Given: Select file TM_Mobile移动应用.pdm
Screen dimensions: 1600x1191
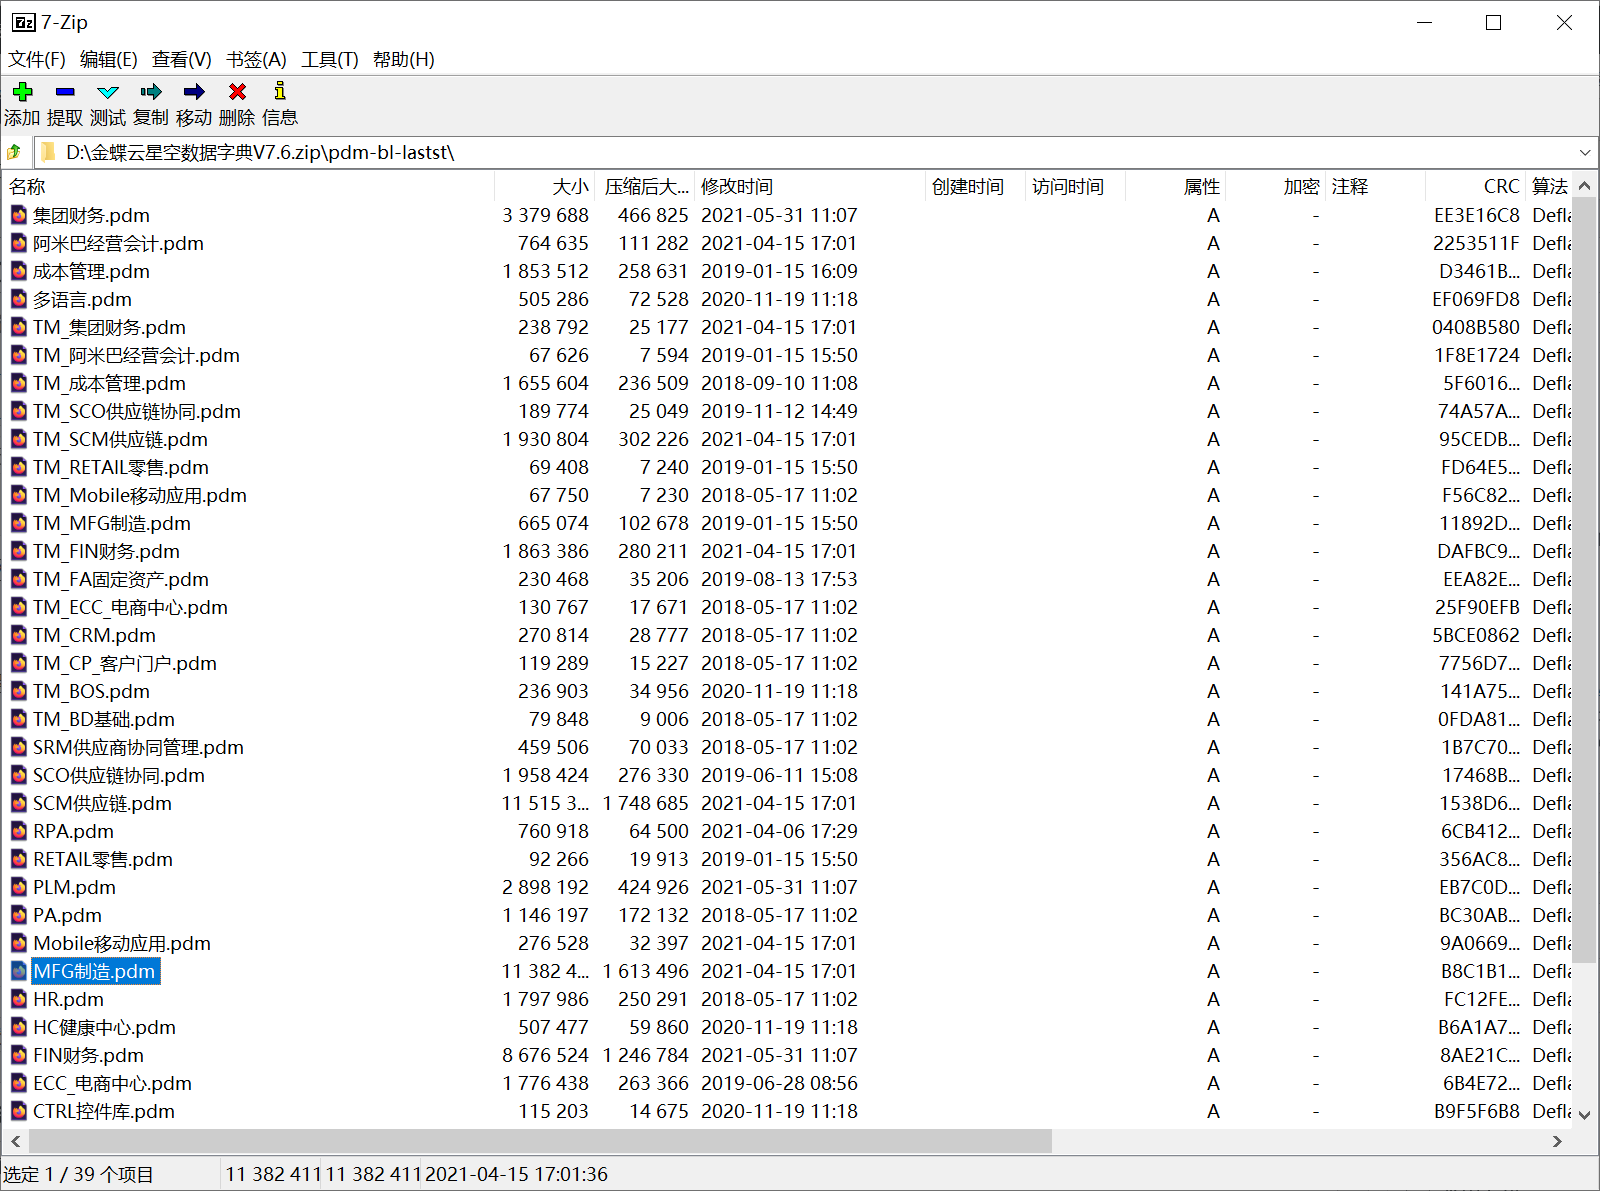Looking at the screenshot, I should [140, 495].
